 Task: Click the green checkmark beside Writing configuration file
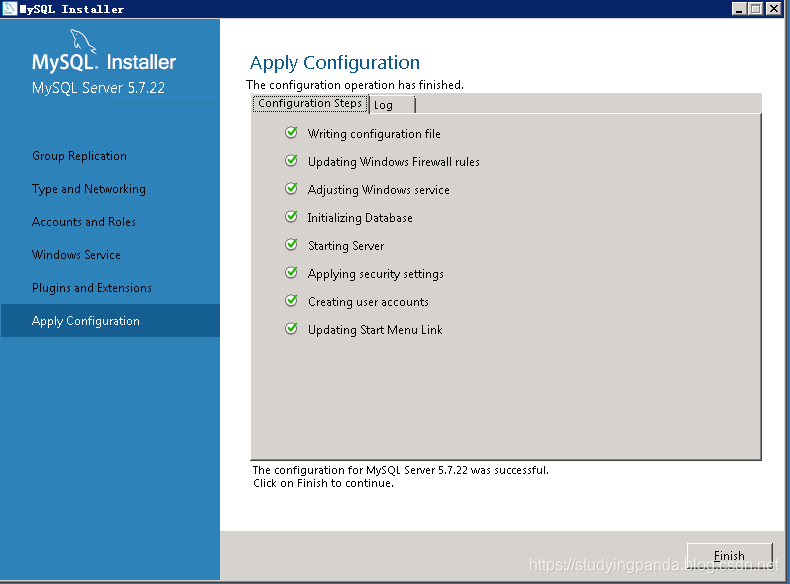(x=291, y=133)
